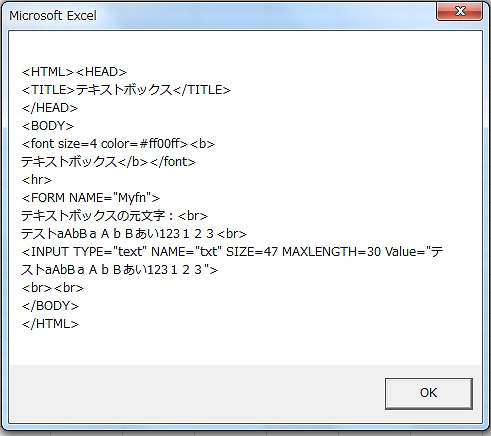491x436 pixels.
Task: Click the closing </HTML> tag line
Action: 50,324
